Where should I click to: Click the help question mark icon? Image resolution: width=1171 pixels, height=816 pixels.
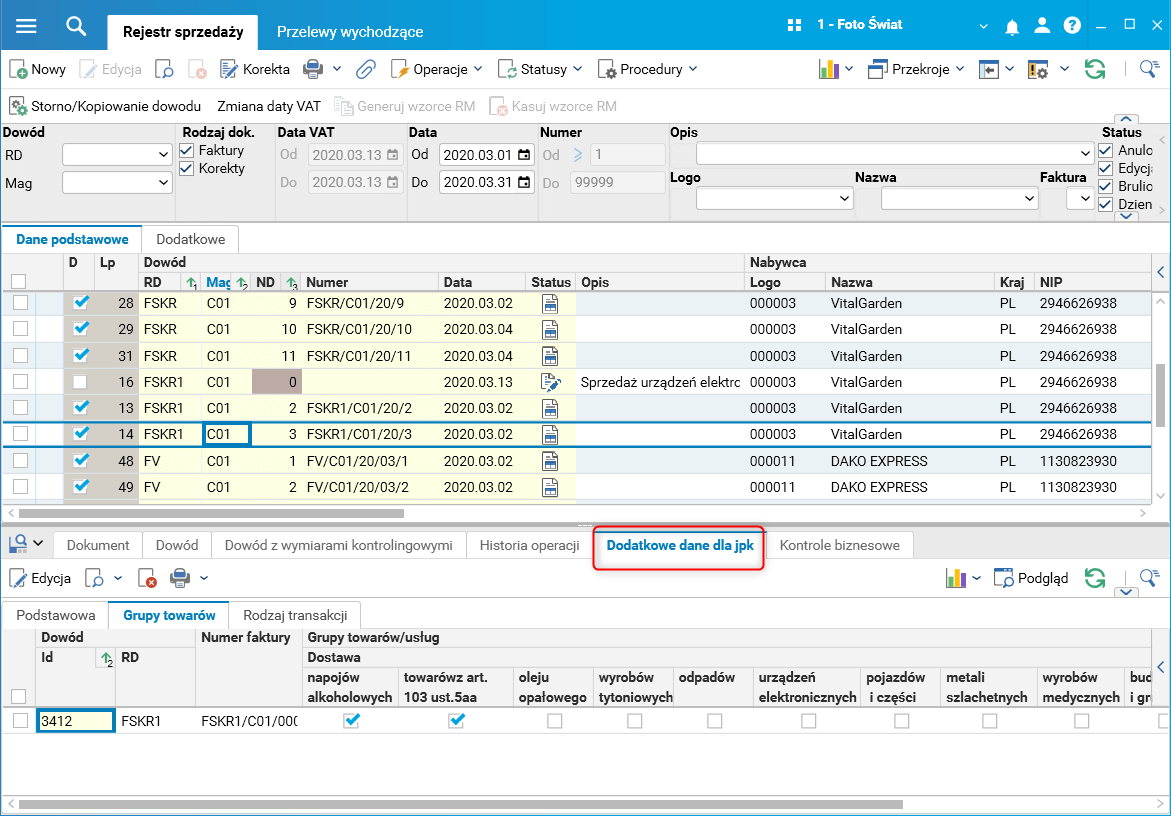click(1072, 26)
